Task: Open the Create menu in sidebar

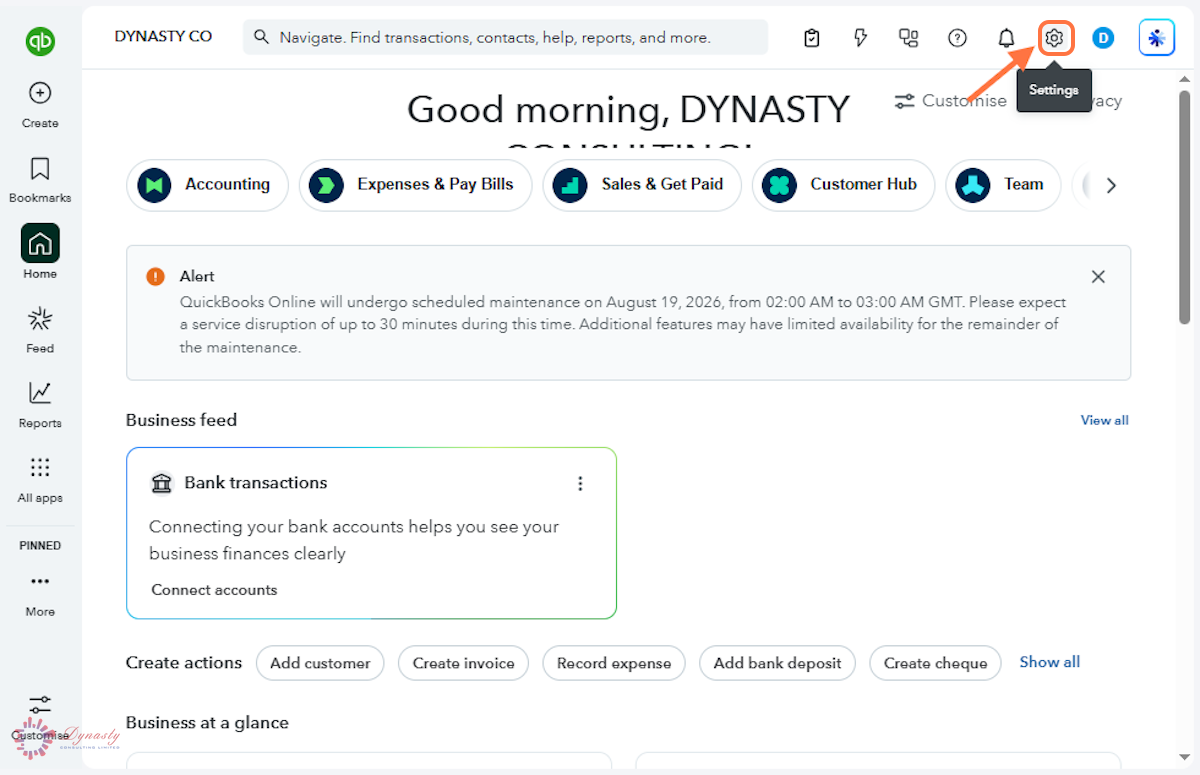Action: [40, 105]
